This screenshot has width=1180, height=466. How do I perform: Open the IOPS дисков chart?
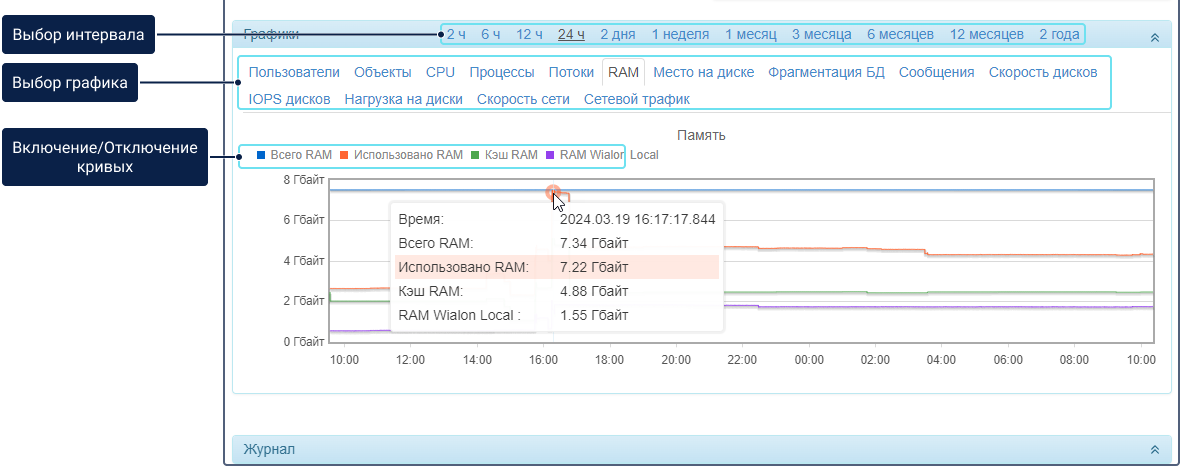click(289, 99)
